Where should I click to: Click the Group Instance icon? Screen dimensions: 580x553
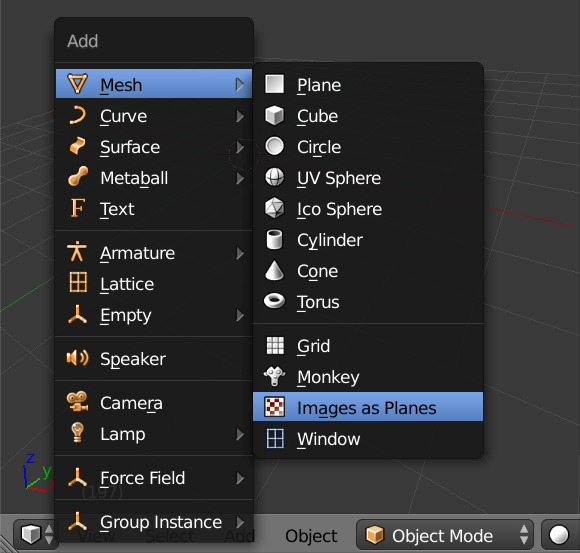click(x=77, y=521)
